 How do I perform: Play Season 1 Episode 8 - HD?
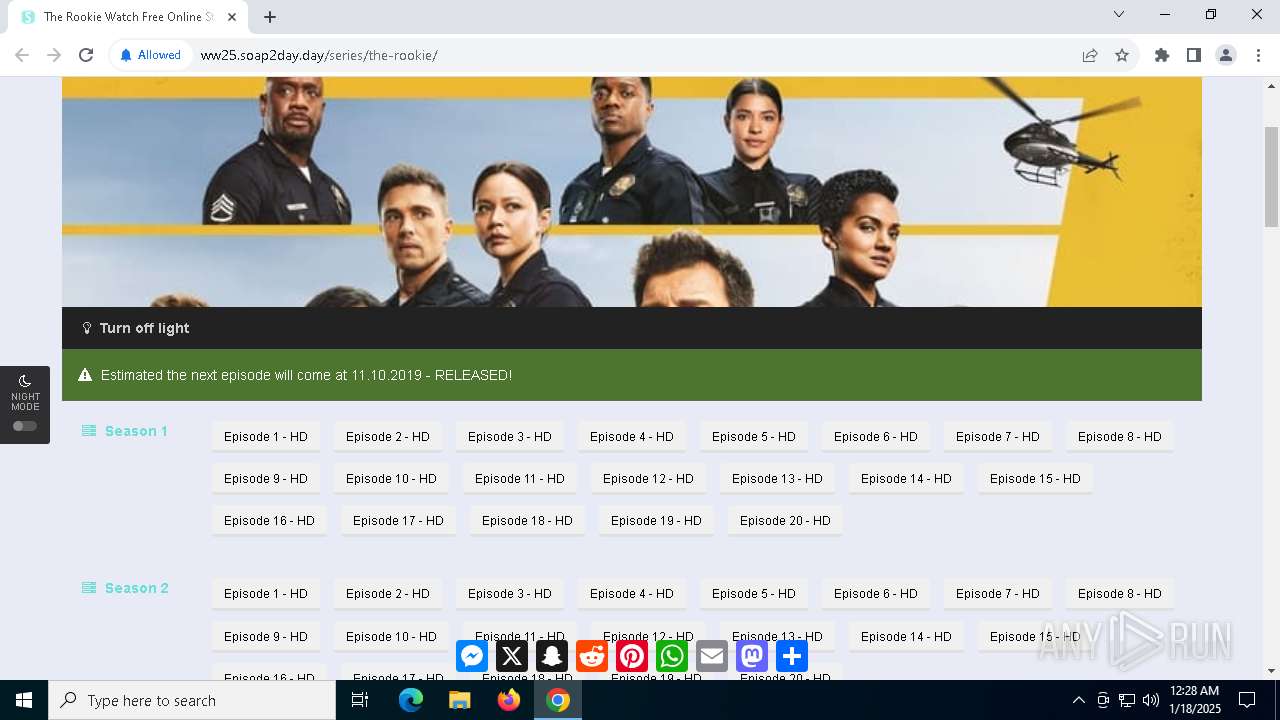click(1120, 437)
